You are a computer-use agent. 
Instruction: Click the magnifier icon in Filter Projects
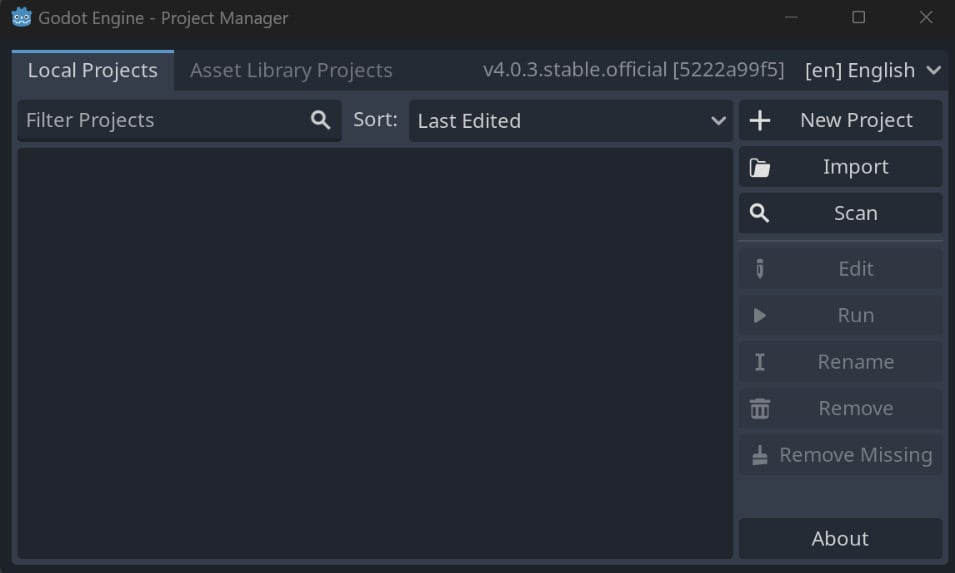click(x=320, y=120)
